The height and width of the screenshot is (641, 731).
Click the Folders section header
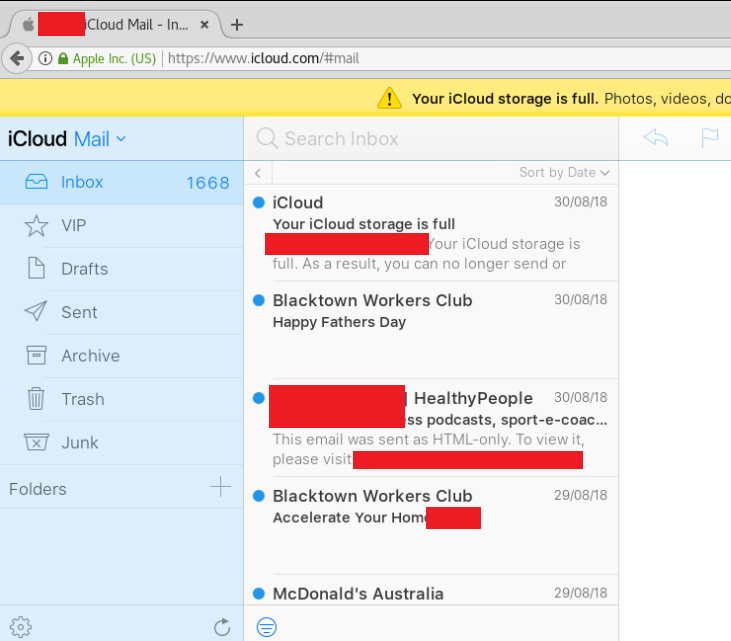click(x=38, y=489)
